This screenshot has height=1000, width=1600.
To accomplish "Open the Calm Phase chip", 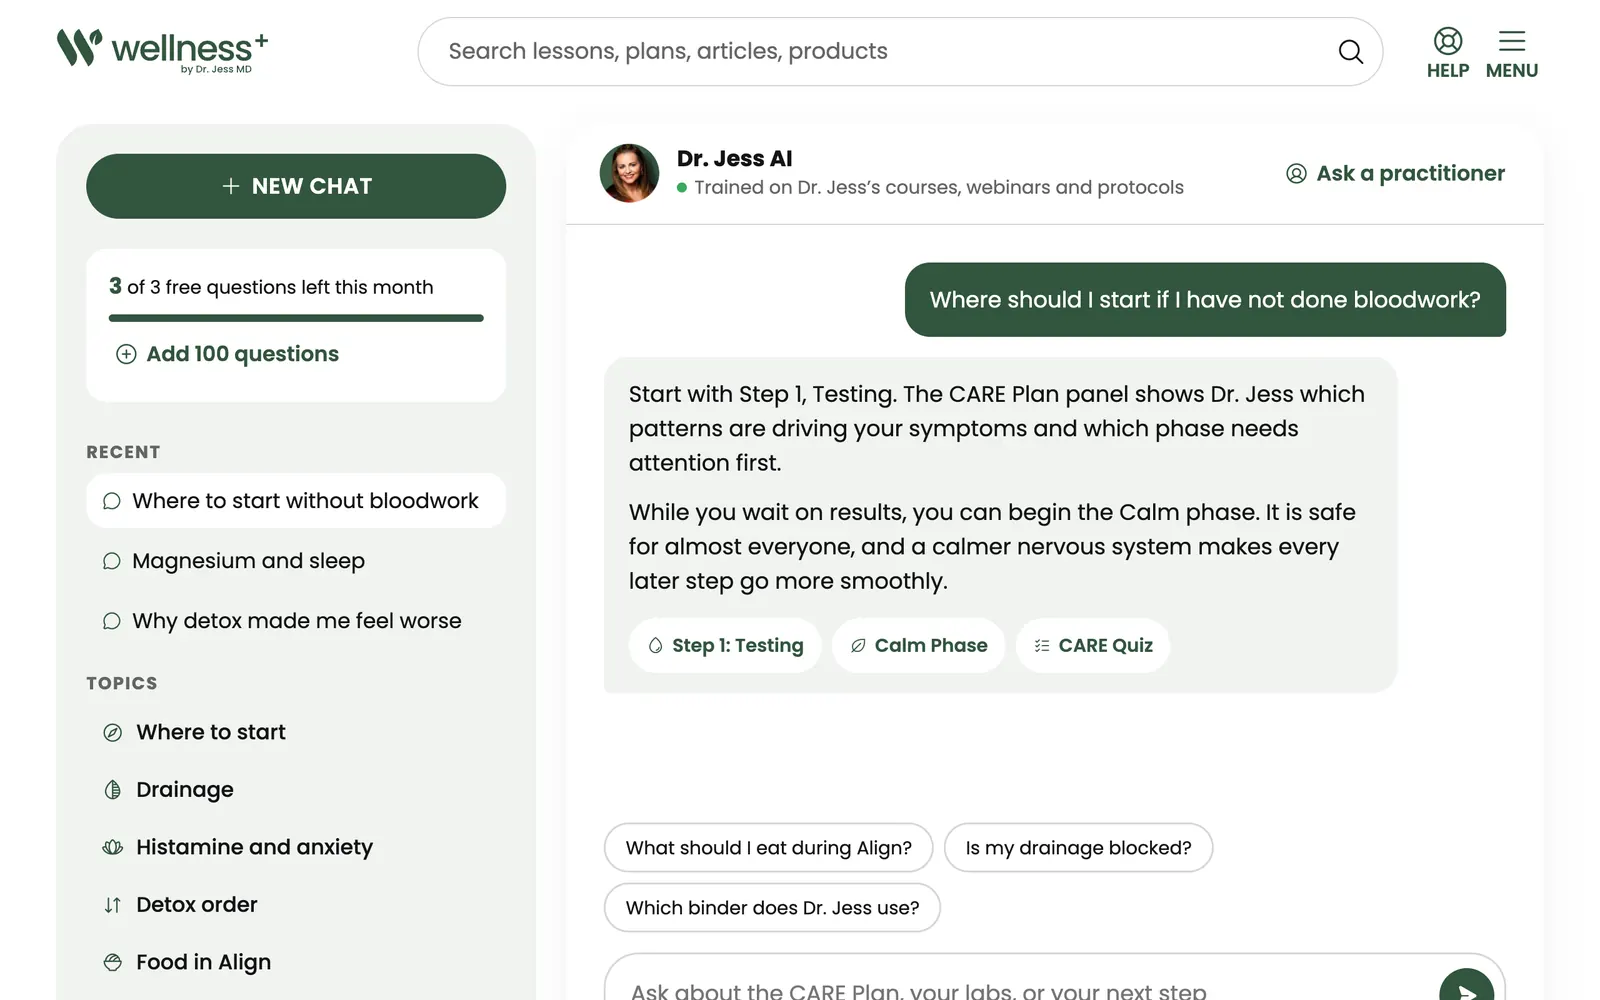I will click(x=918, y=646).
